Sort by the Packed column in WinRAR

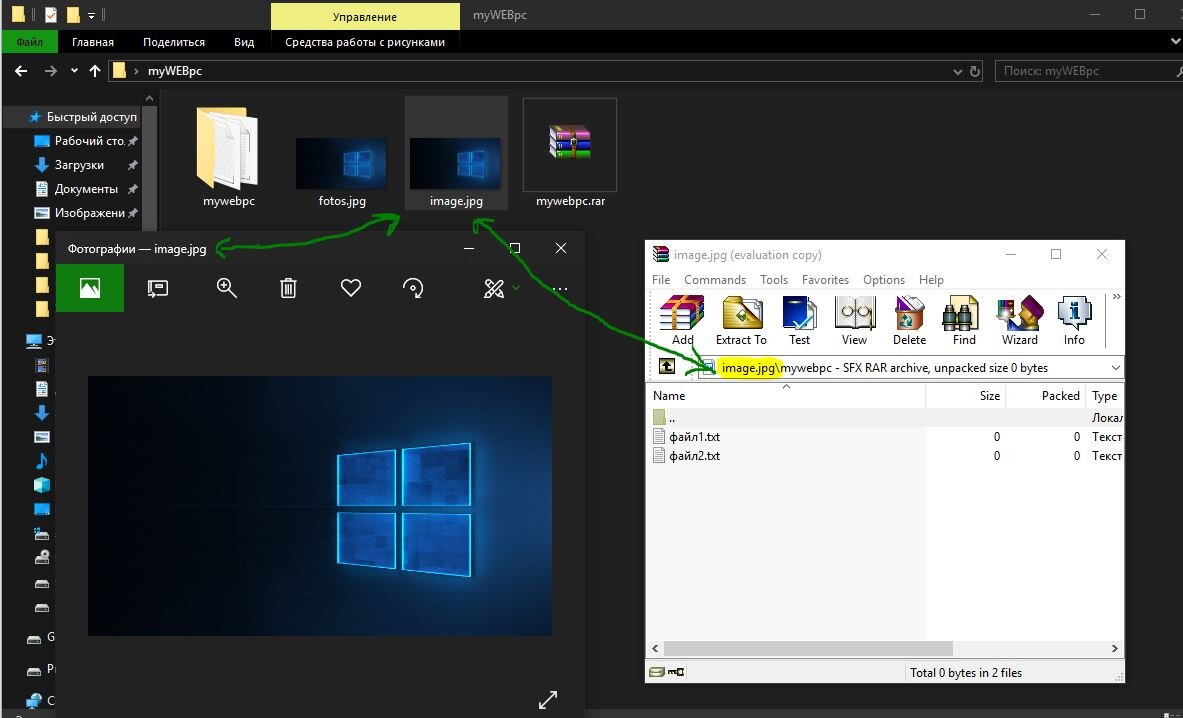[1045, 396]
